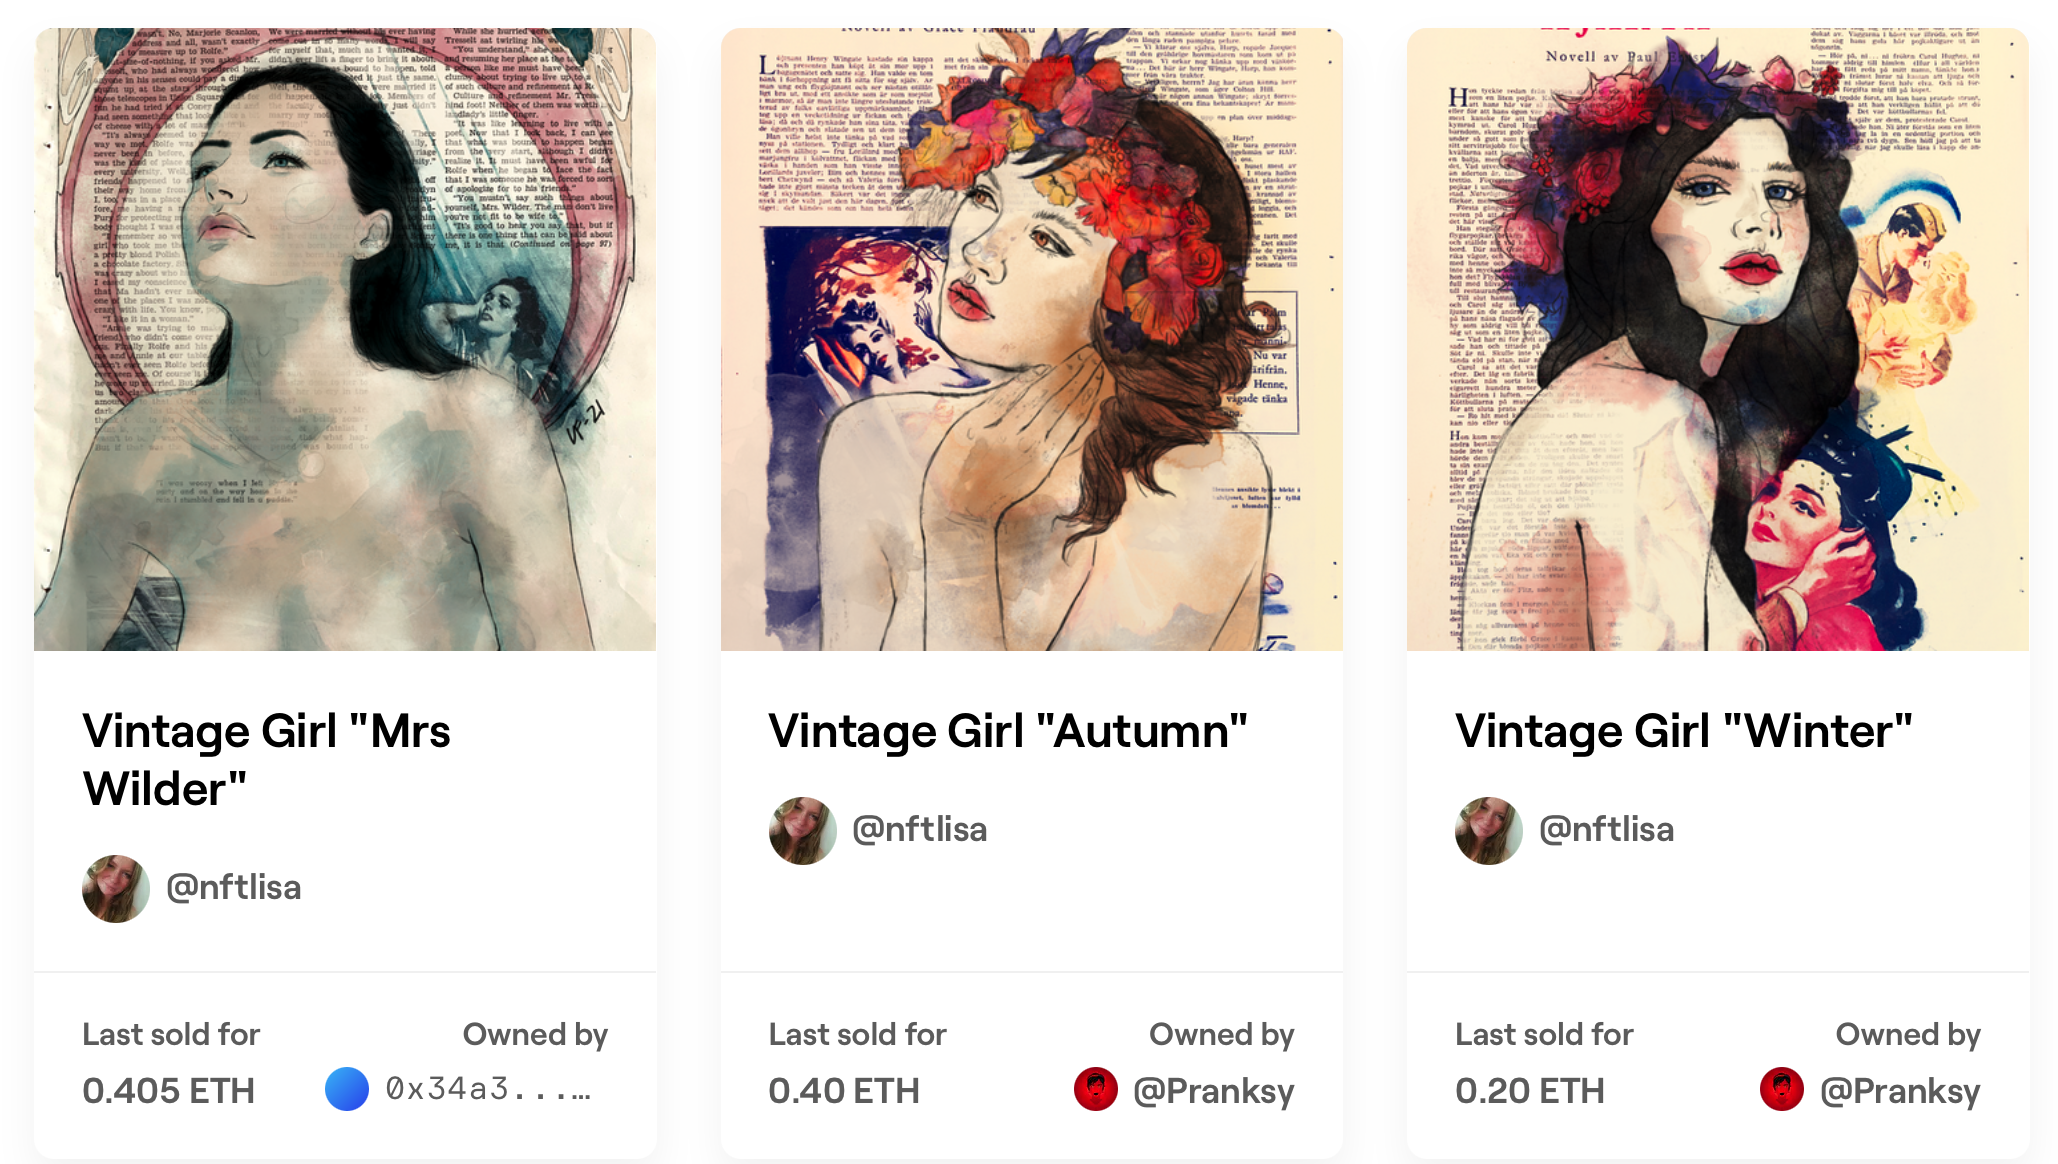Click nftlisa's avatar on the Mrs Wilder card
The image size is (2058, 1164).
click(116, 888)
